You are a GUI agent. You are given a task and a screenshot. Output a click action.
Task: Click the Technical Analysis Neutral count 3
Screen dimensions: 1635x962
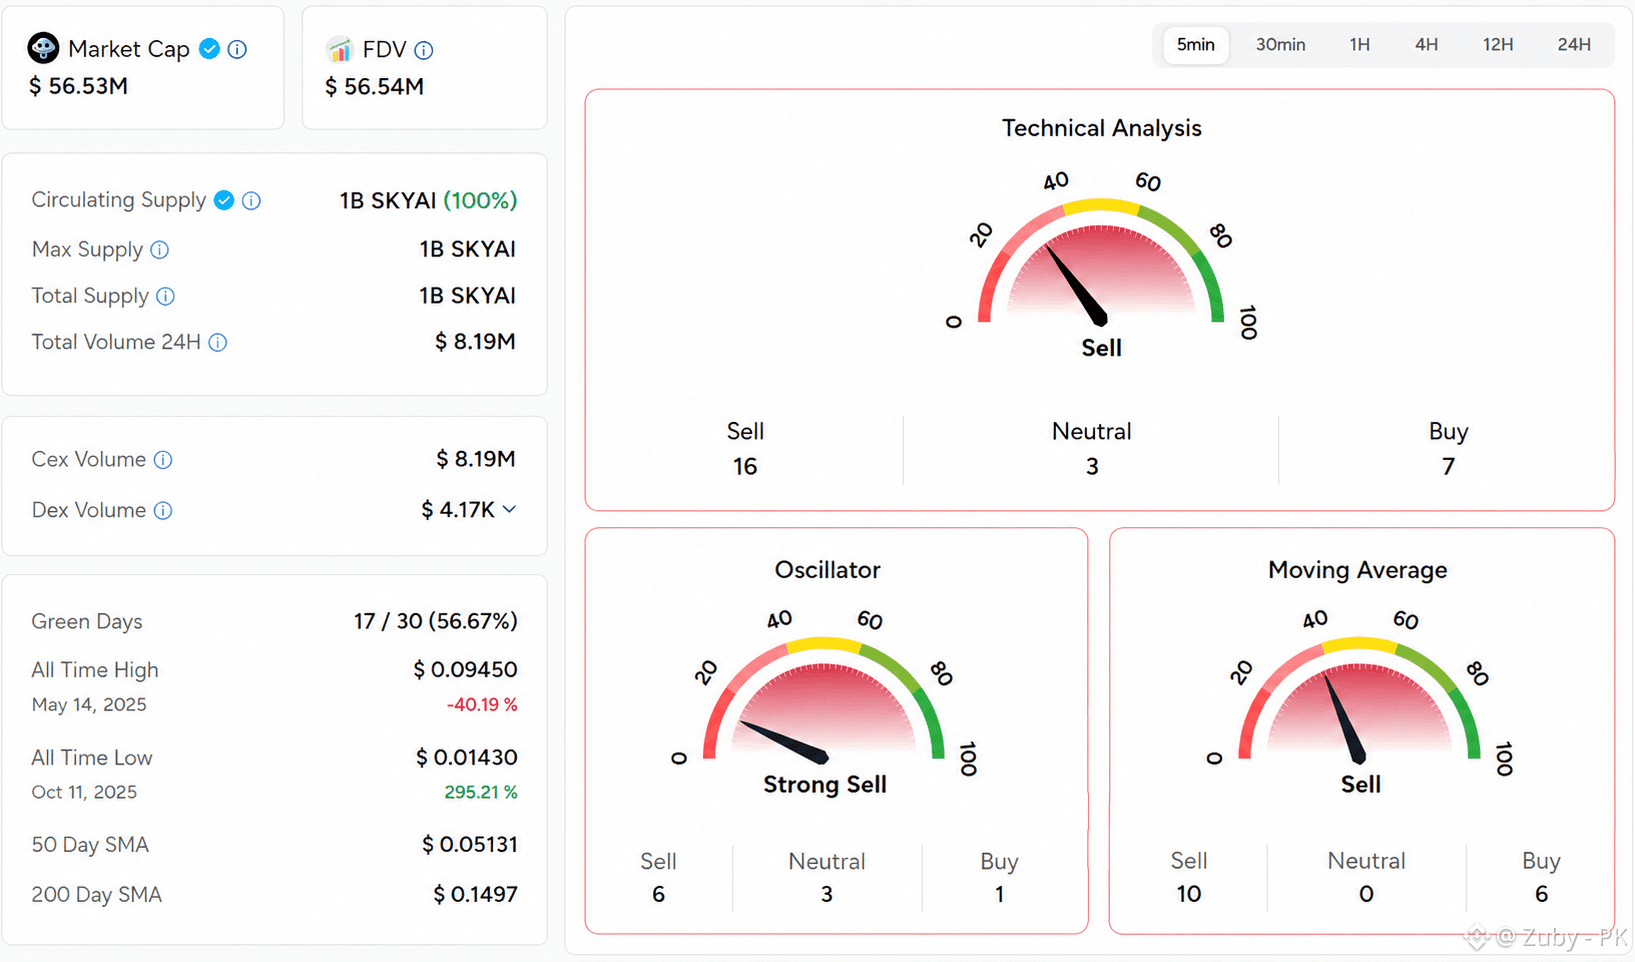coord(1092,467)
